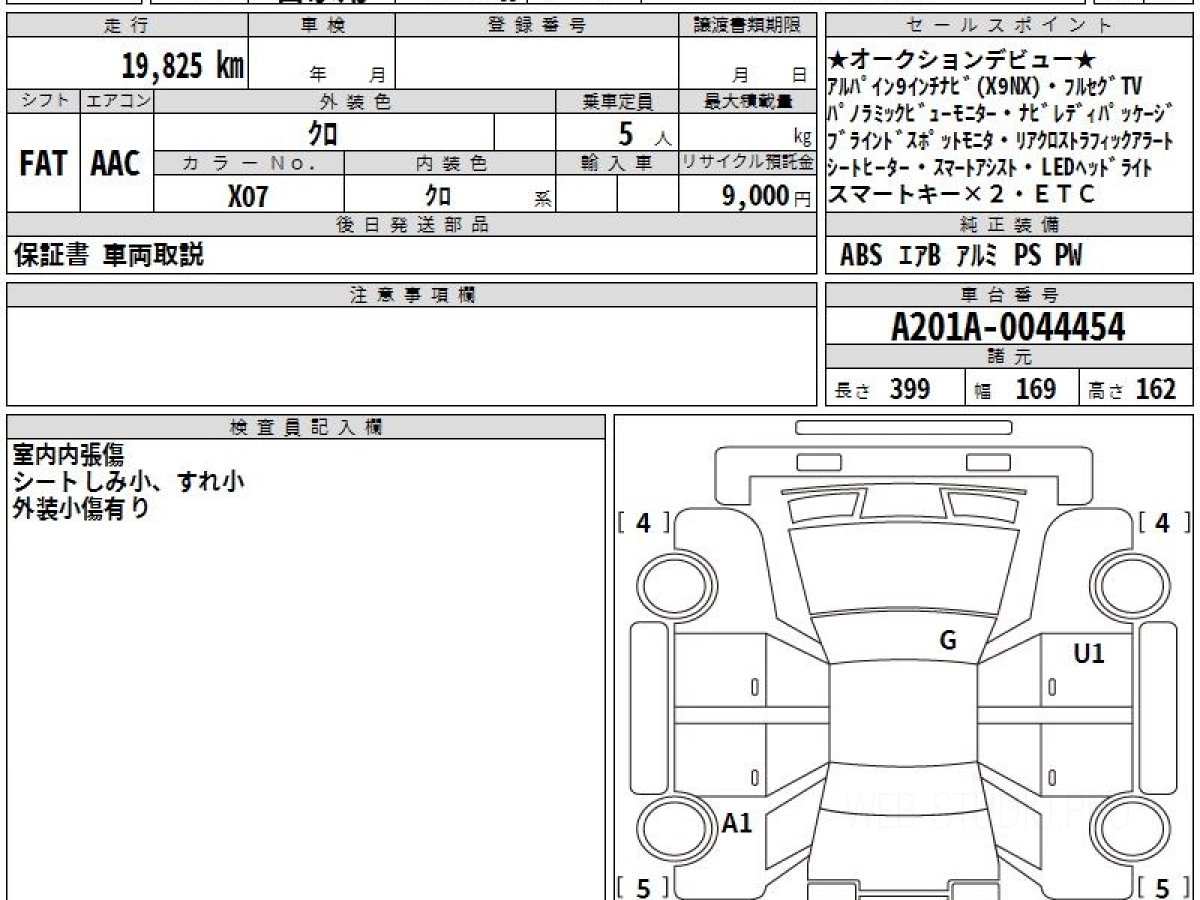The image size is (1200, 900).
Task: Select exterior color value クロ under 外装色
Action: (x=323, y=133)
